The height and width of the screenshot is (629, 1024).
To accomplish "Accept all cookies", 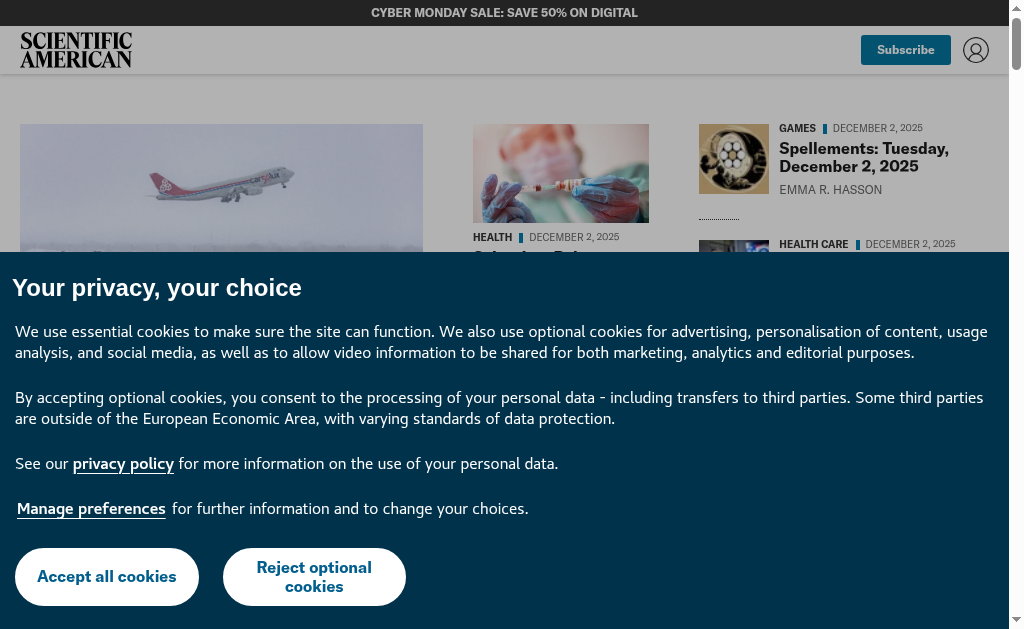I will pos(107,577).
